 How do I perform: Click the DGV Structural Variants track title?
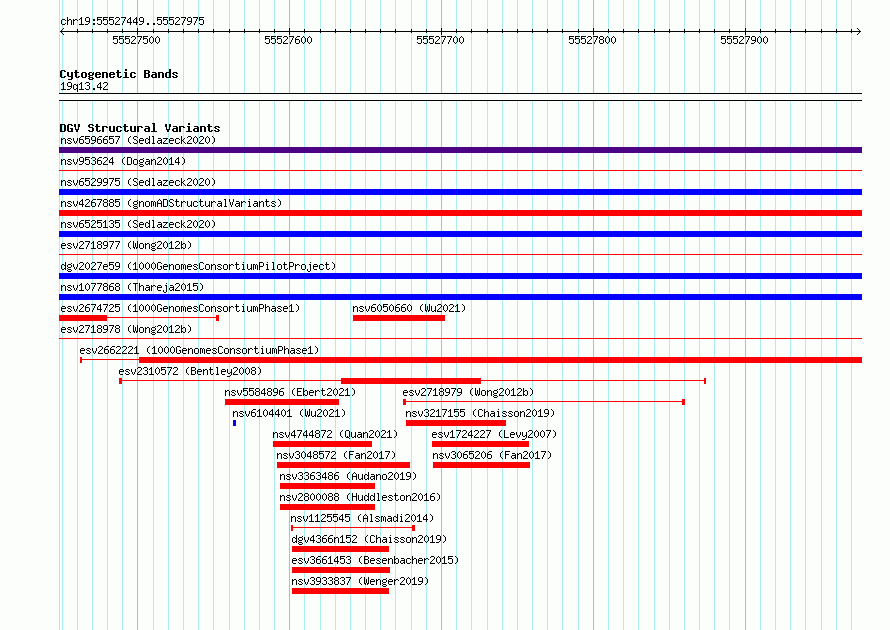(140, 128)
